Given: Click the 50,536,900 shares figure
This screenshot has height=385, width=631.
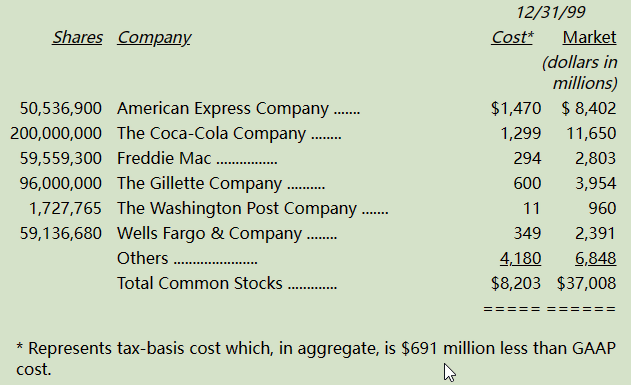Looking at the screenshot, I should (x=61, y=109).
